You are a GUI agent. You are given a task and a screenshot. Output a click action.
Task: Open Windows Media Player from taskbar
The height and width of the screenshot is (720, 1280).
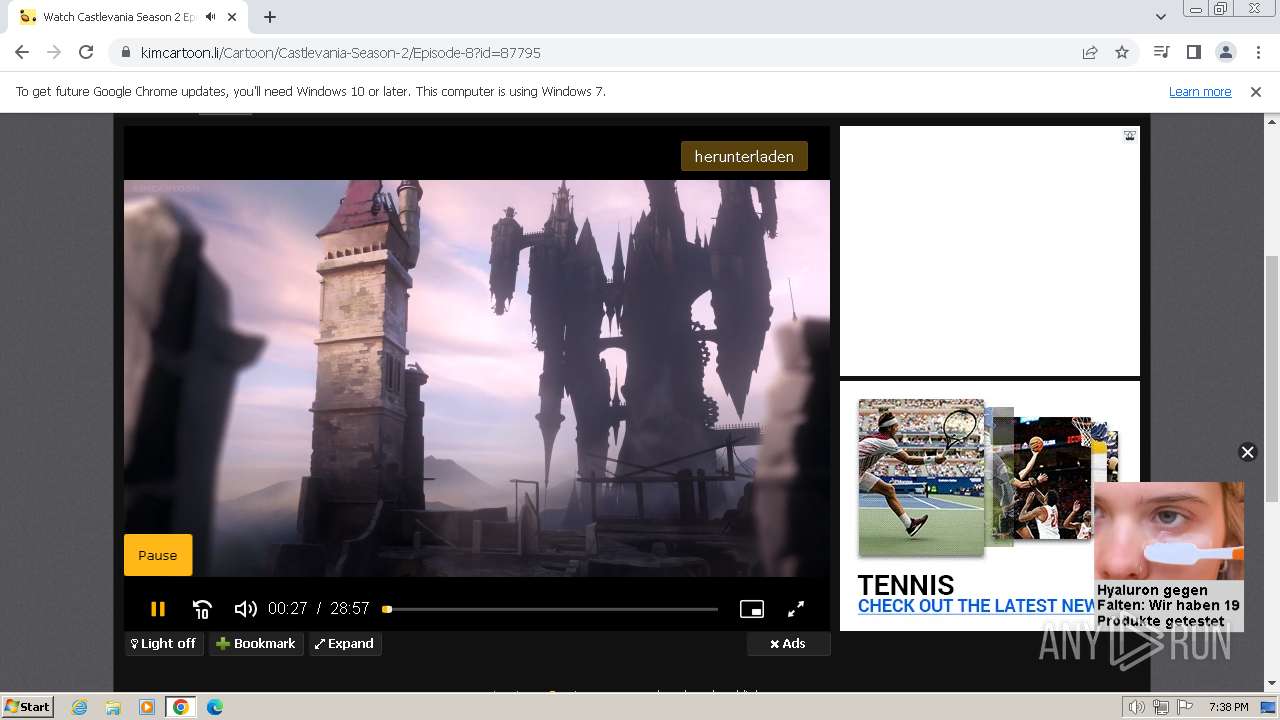point(147,707)
